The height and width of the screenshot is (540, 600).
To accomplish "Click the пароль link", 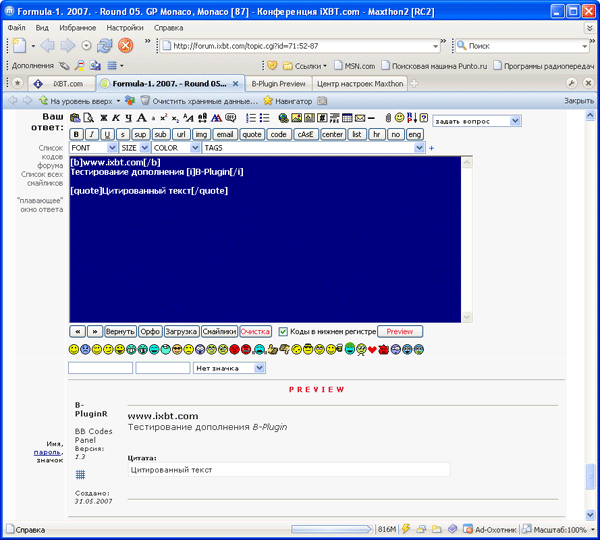I will 47,452.
